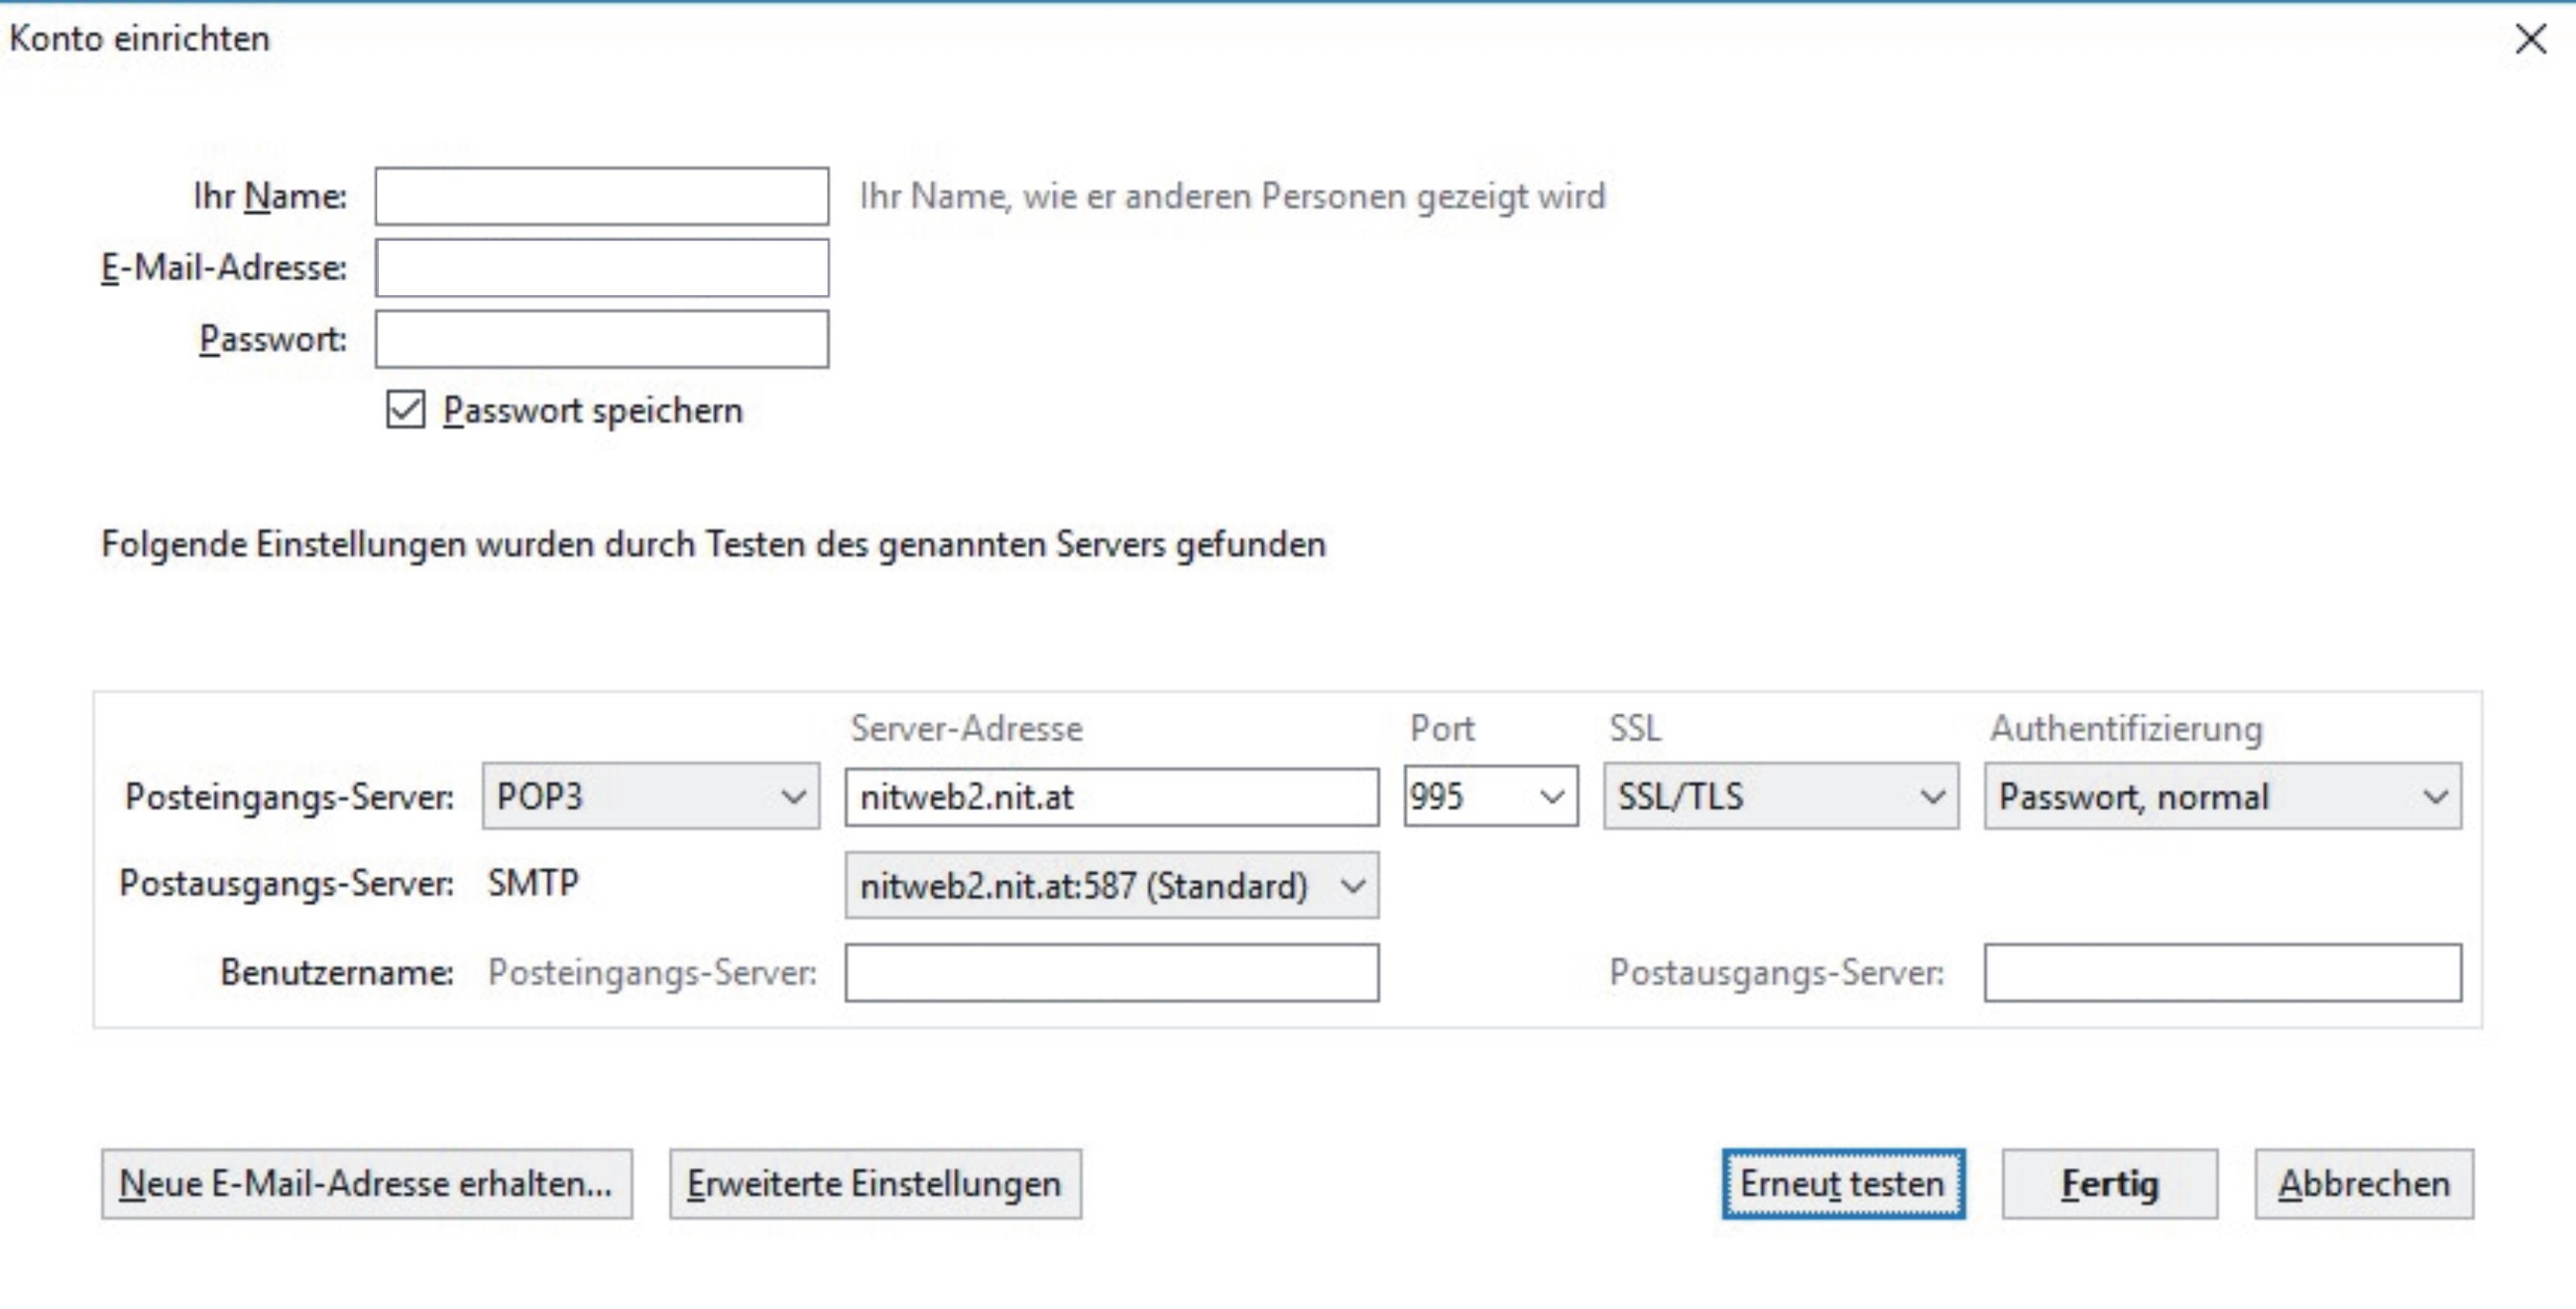Open Erweiterte Einstellungen
2576x1309 pixels.
[875, 1184]
